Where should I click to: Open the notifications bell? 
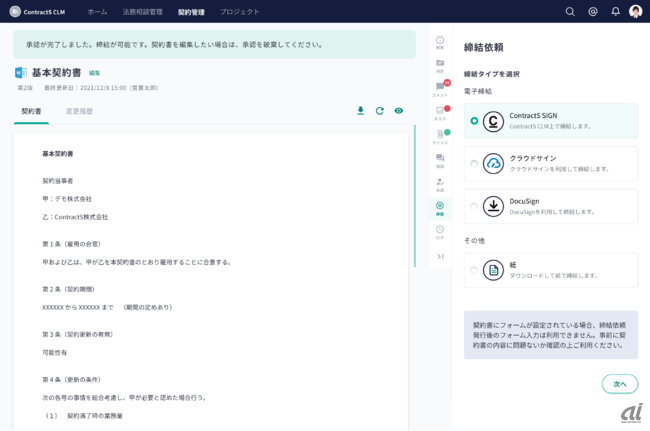(616, 12)
